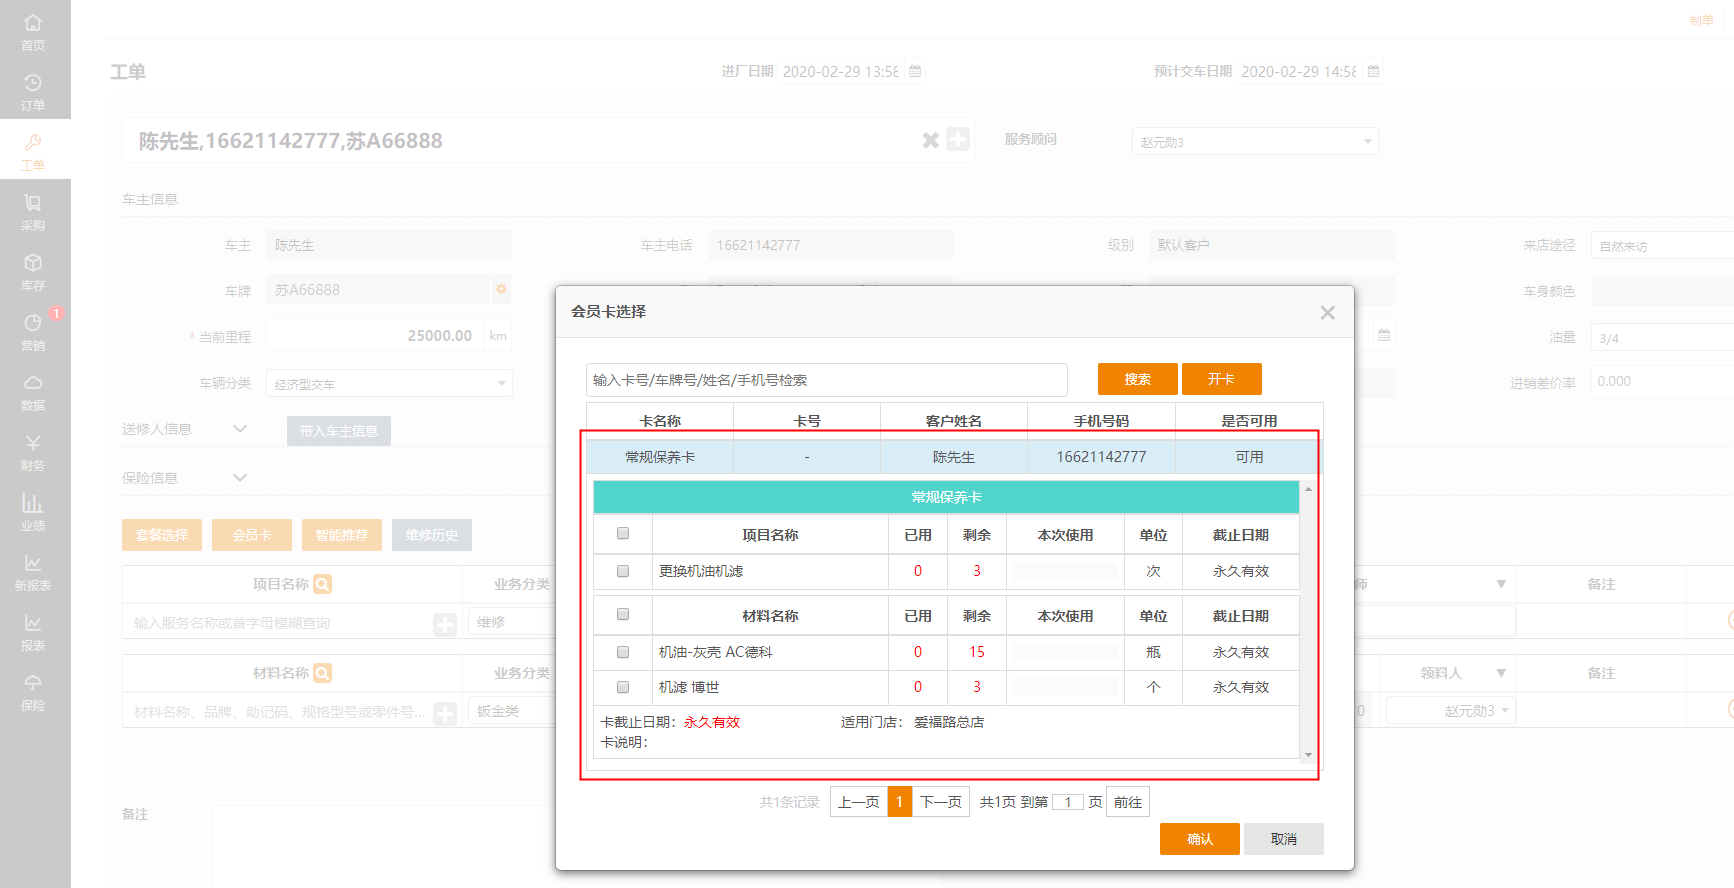Open the 营销 marketing sidebar icon
1734x888 pixels.
point(33,330)
